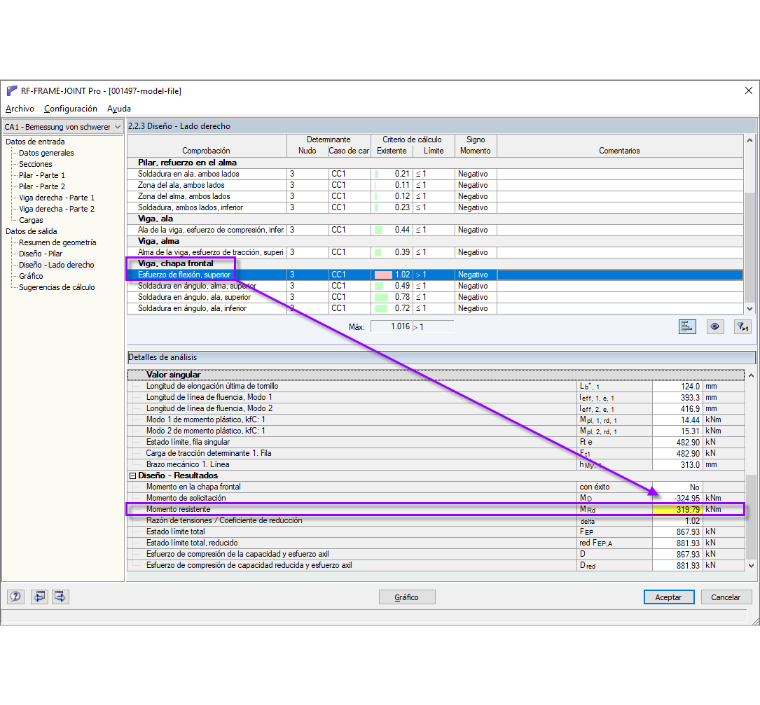Collapse the Diseño - Resultados section
This screenshot has height=705, width=760.
(132, 476)
